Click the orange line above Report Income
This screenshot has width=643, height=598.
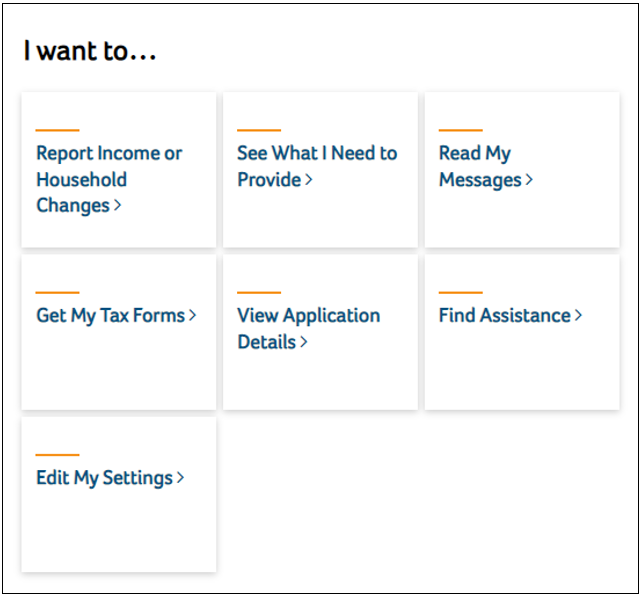click(x=57, y=130)
